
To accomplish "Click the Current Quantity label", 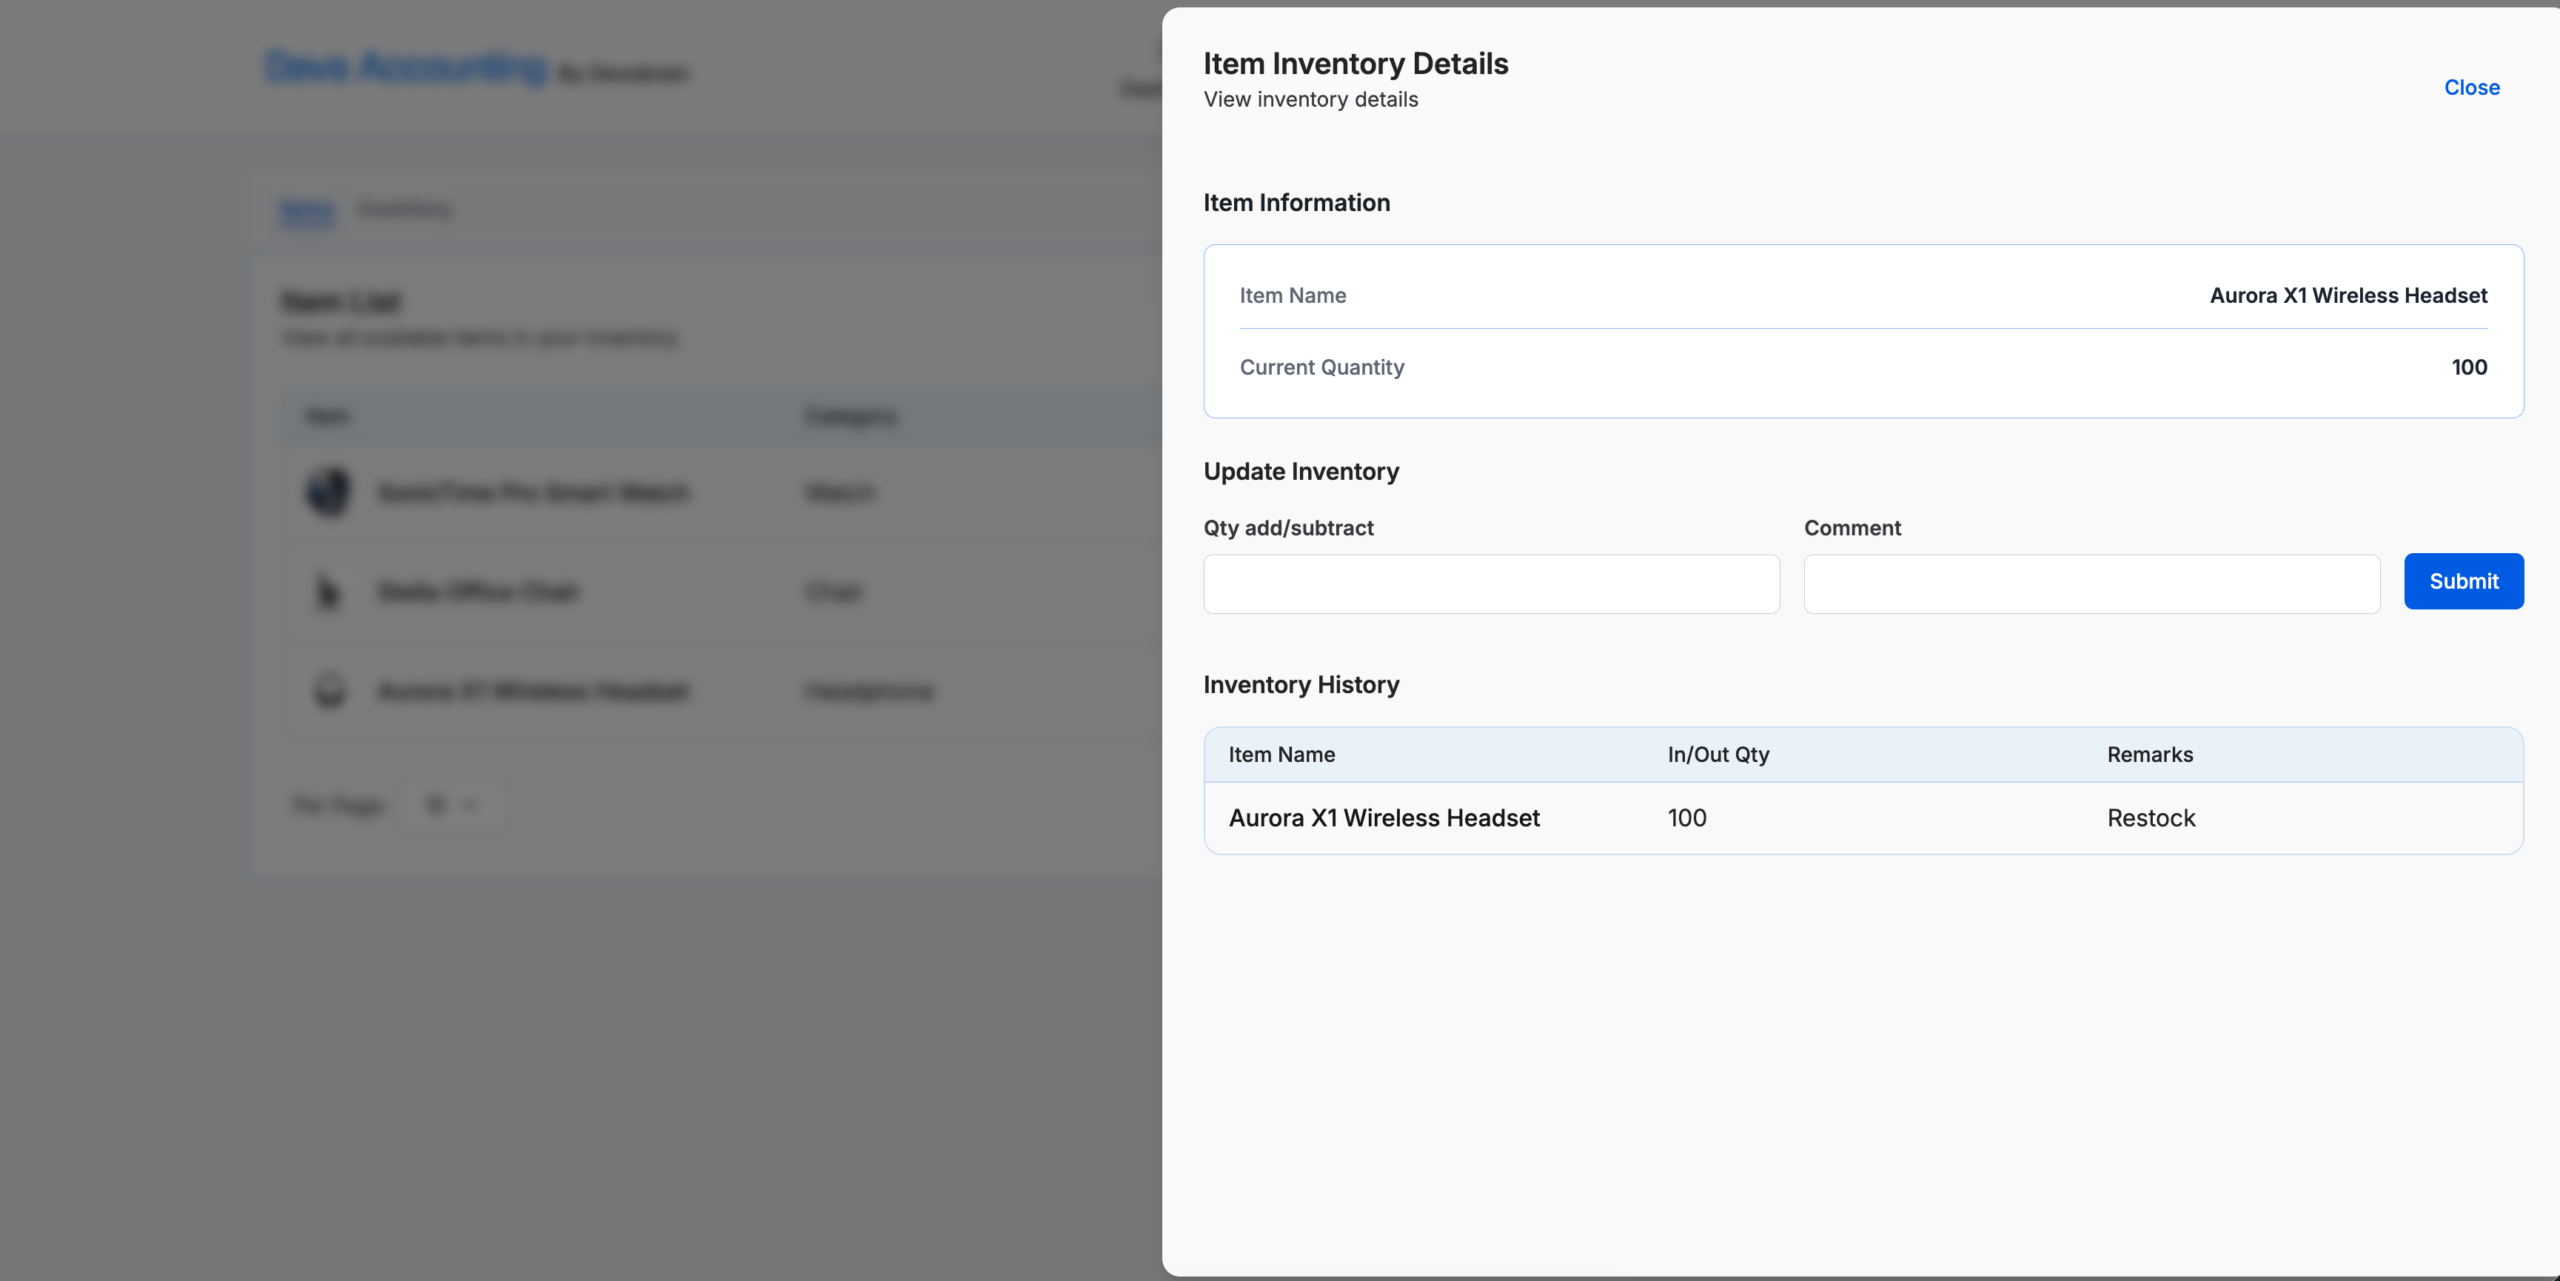I will [x=1321, y=367].
